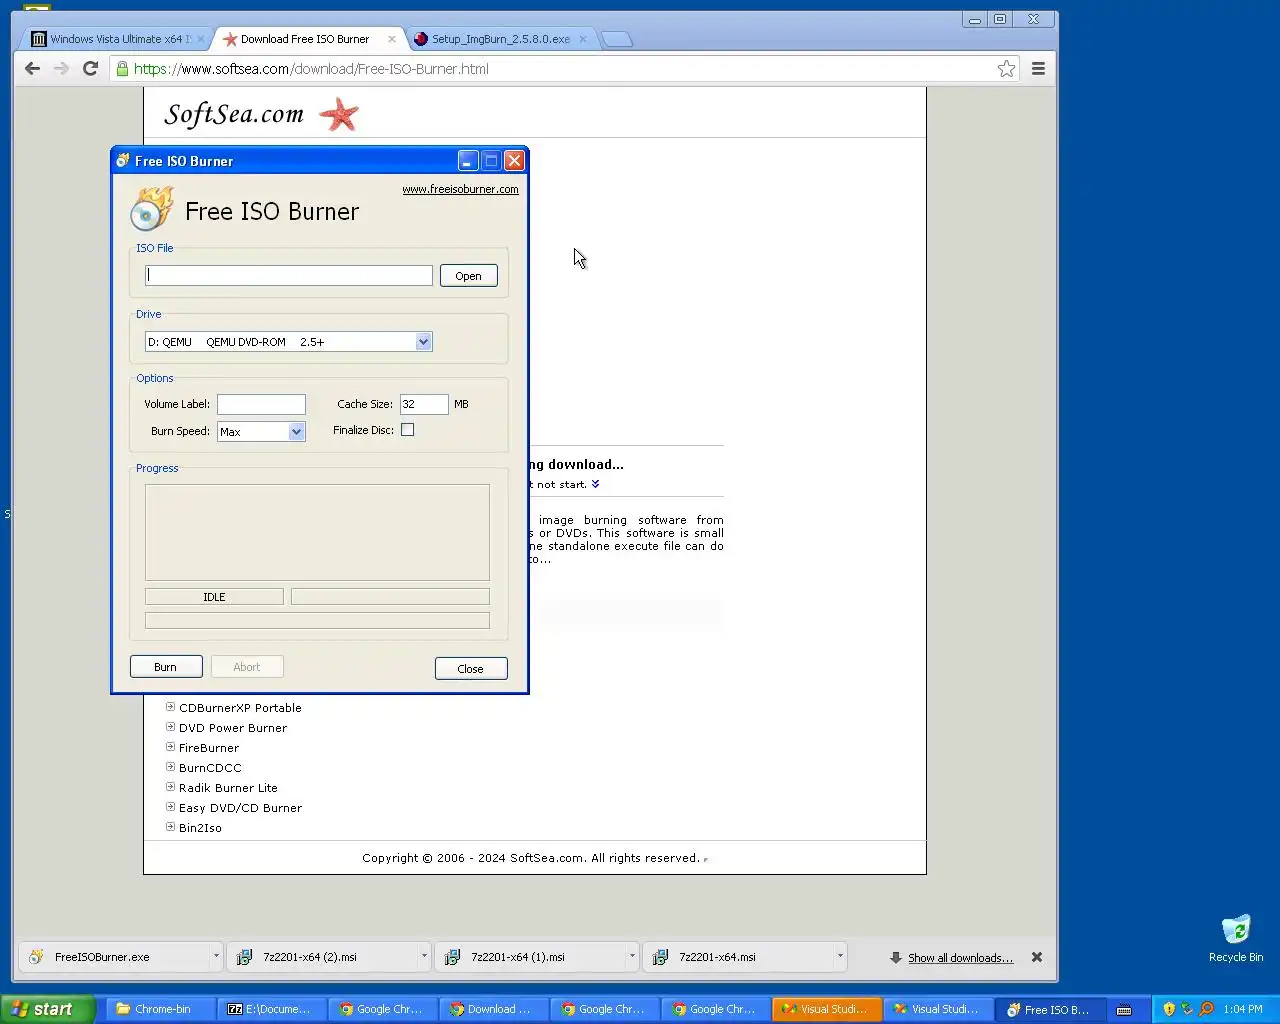
Task: Expand Bin2Iso plus icon
Action: pyautogui.click(x=170, y=826)
